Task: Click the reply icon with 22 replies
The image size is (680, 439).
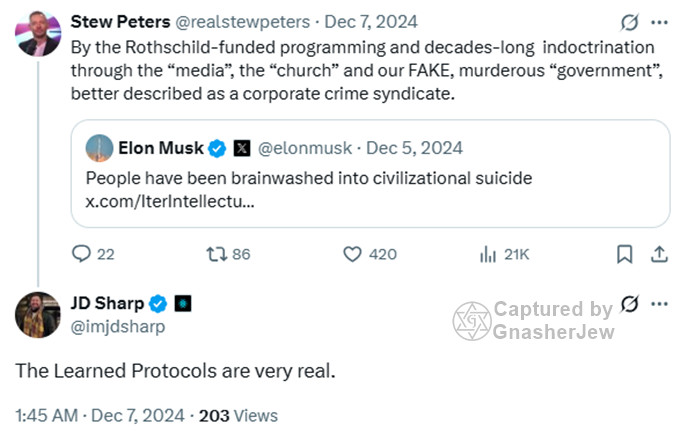Action: (83, 255)
